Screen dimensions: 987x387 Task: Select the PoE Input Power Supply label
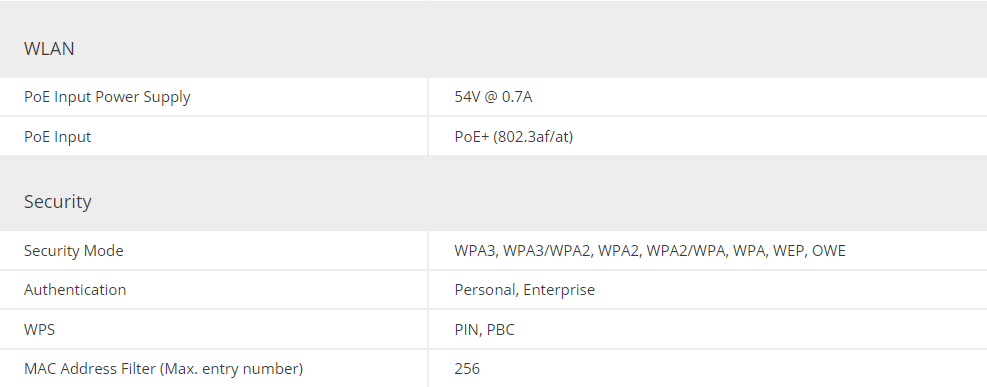(107, 97)
